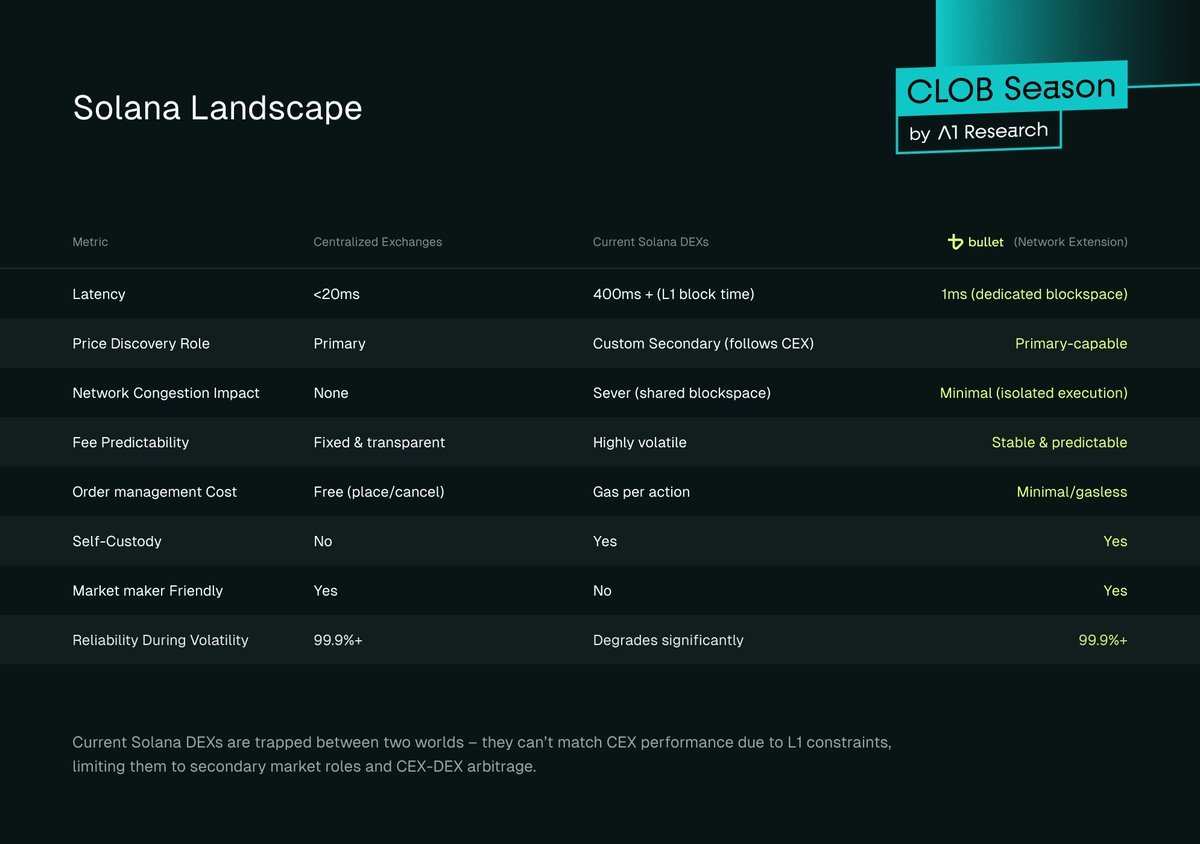Click the A1 Research logo mark
This screenshot has width=1200, height=844.
coord(947,133)
